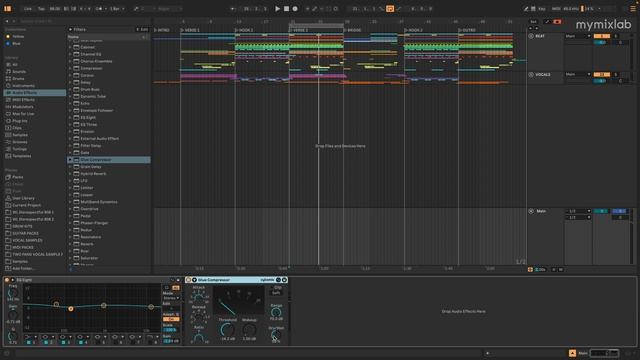Toggle Draw Mode pencil icon in control bar

click(526, 9)
